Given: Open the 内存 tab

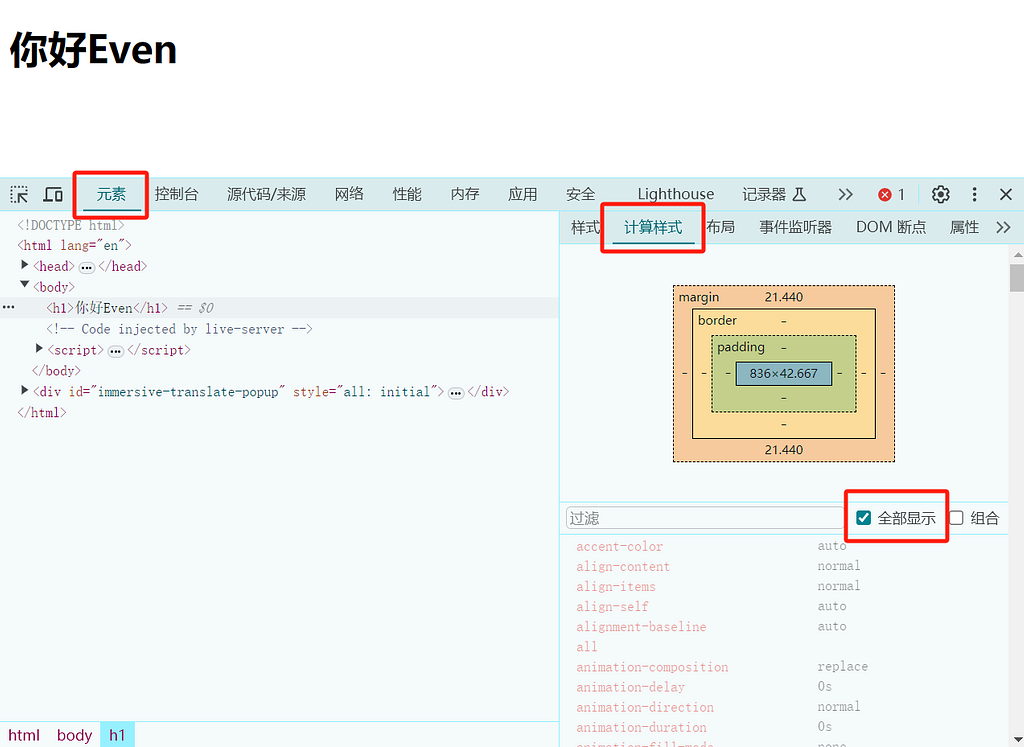Looking at the screenshot, I should click(465, 195).
